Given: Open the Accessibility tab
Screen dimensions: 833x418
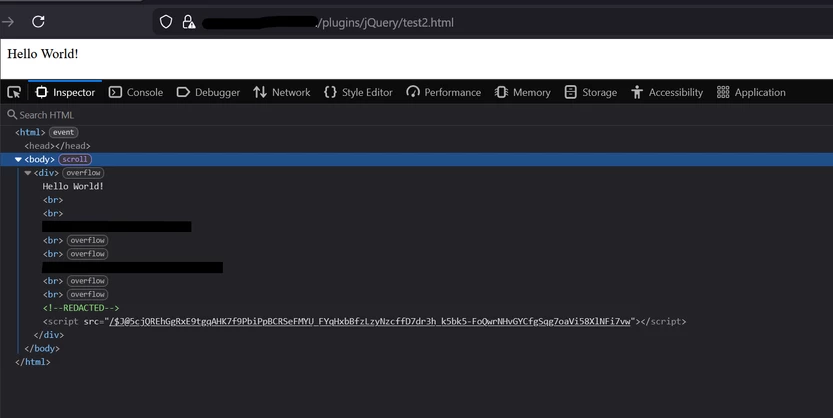Looking at the screenshot, I should [667, 92].
